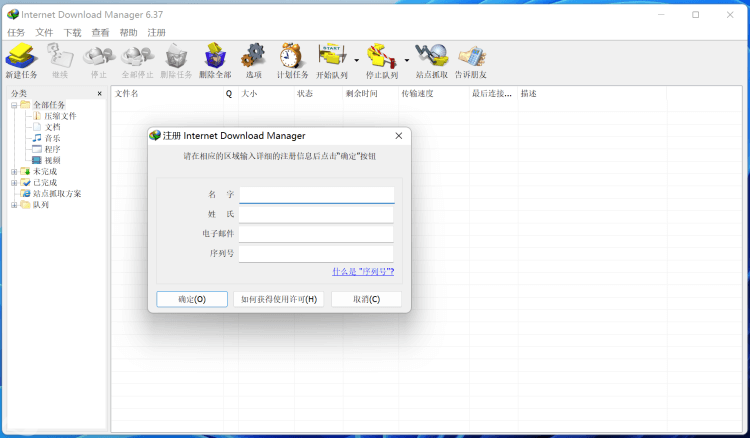Close the 注册 Internet Download Manager dialog

[x=398, y=136]
